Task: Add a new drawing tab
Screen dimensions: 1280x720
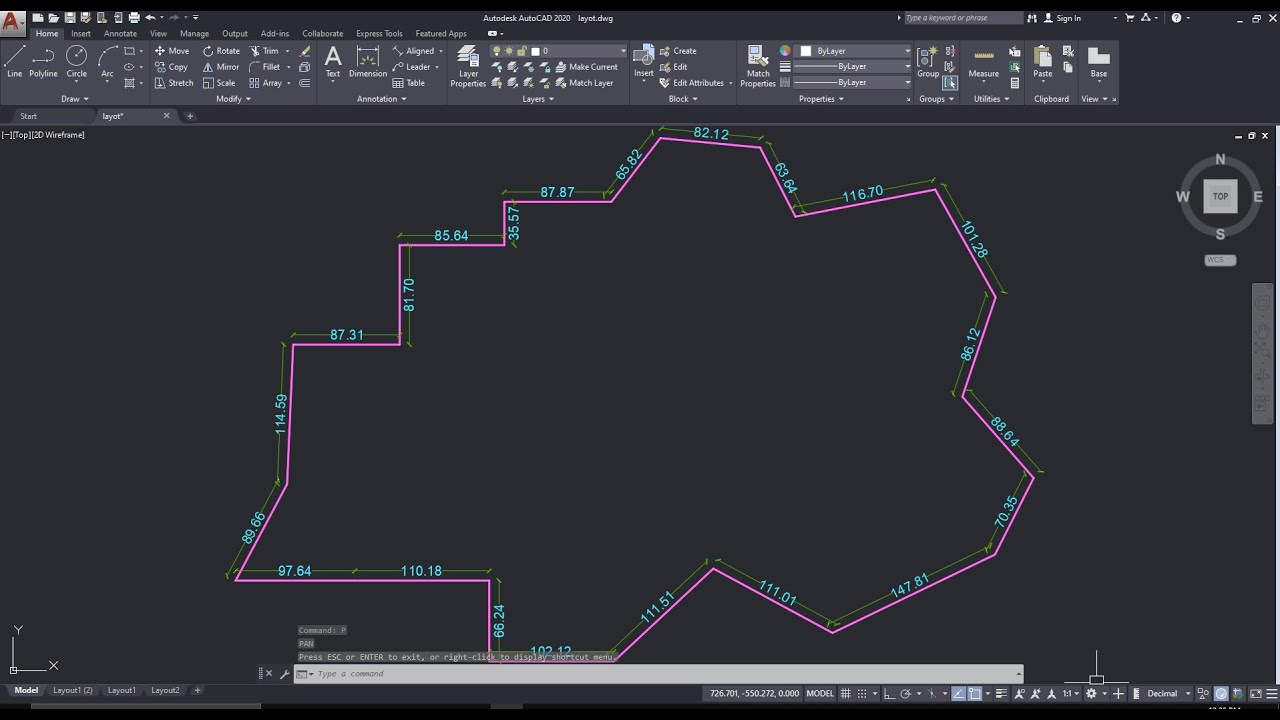Action: click(190, 116)
